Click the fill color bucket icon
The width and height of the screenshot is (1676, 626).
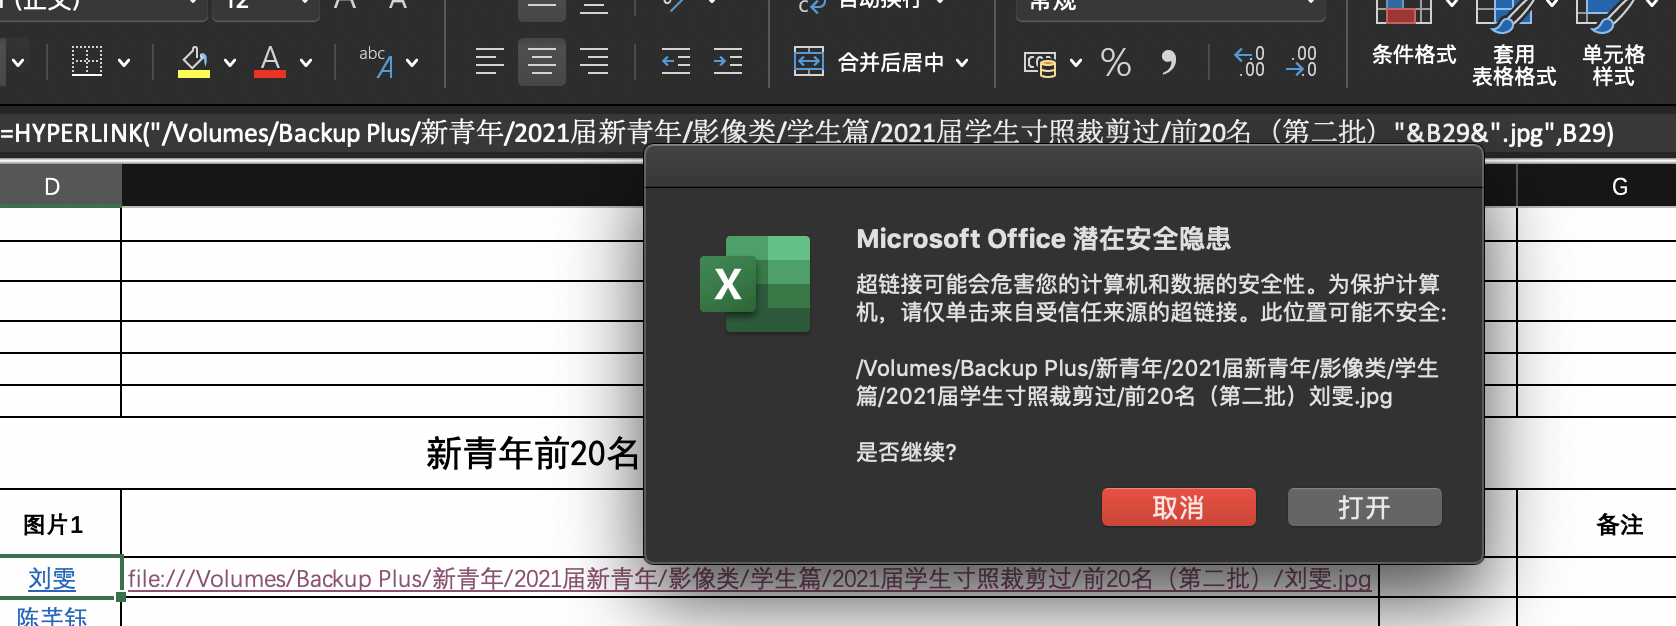coord(193,62)
